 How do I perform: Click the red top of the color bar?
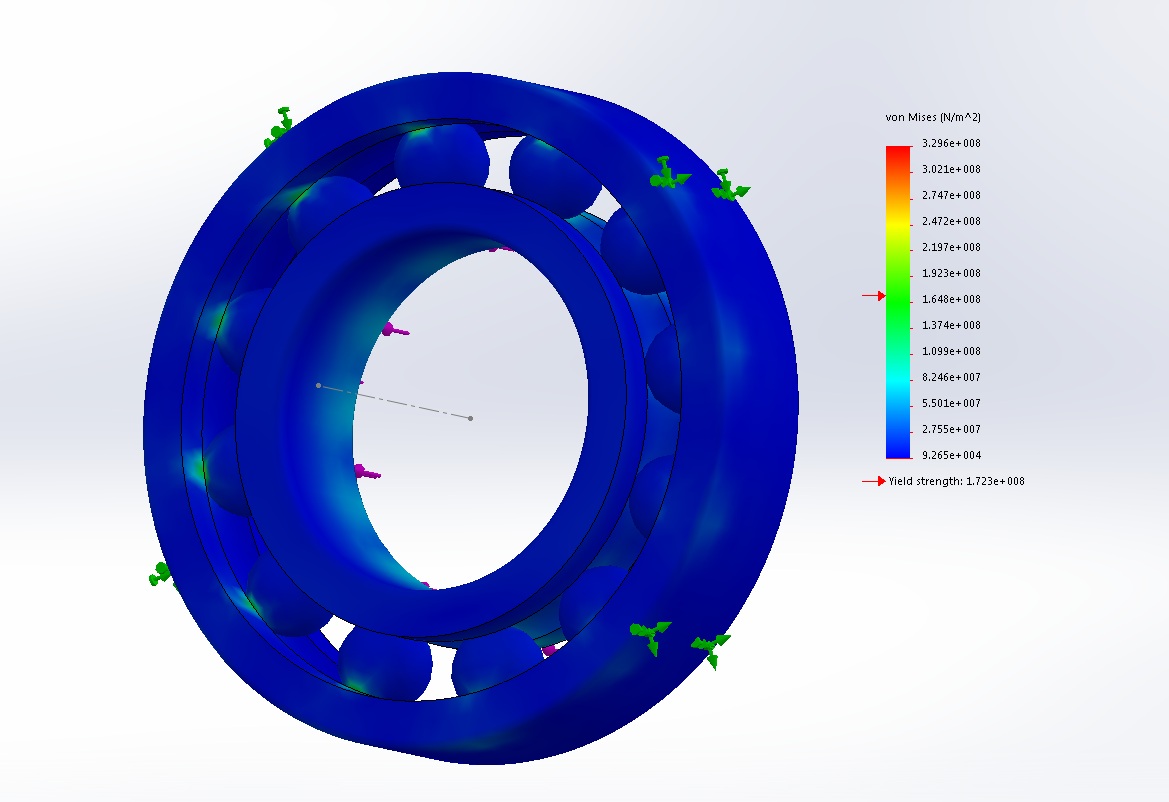(x=897, y=152)
